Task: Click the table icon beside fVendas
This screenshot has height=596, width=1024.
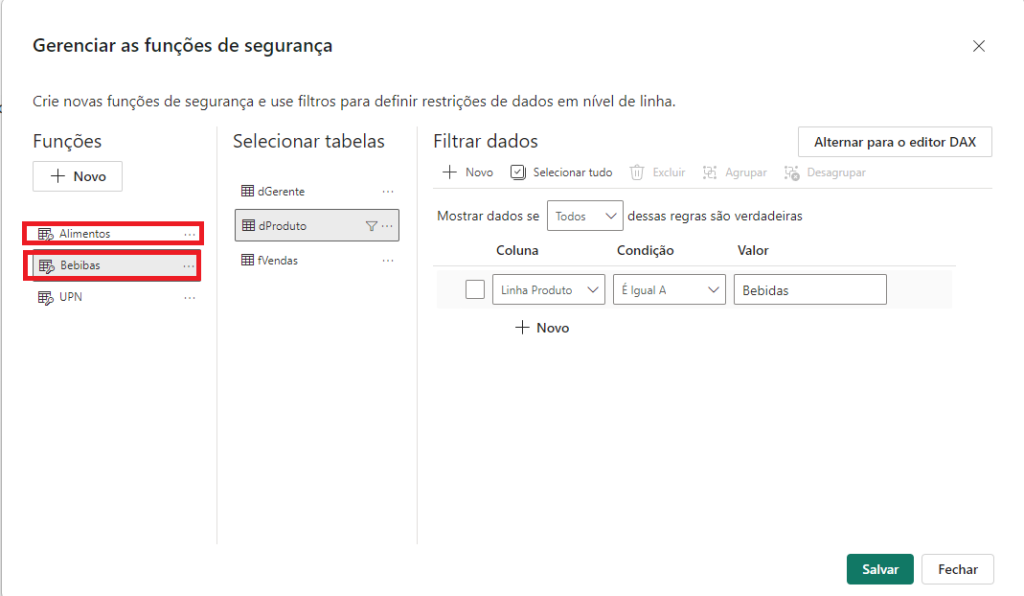Action: (245, 260)
